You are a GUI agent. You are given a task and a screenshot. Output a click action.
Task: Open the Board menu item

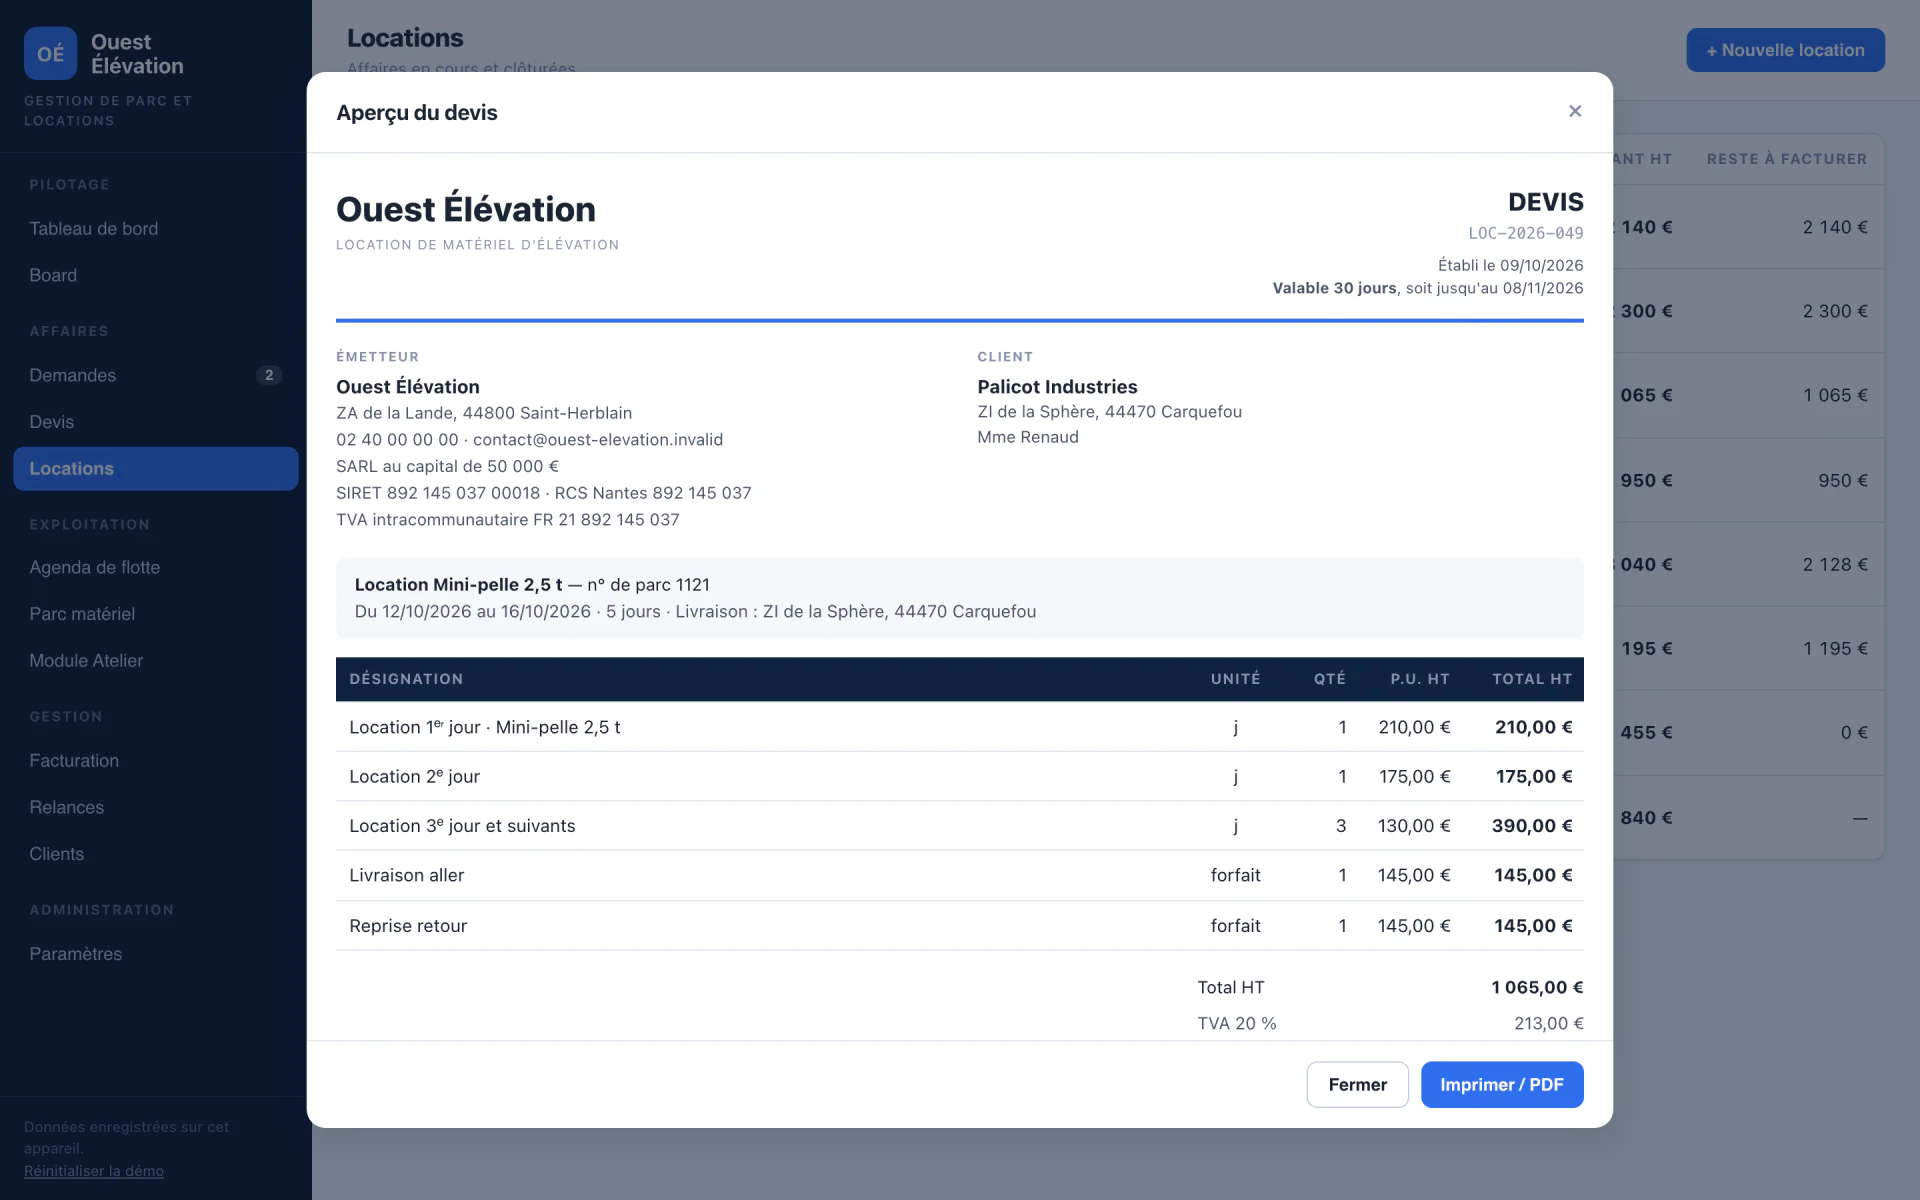pyautogui.click(x=155, y=275)
